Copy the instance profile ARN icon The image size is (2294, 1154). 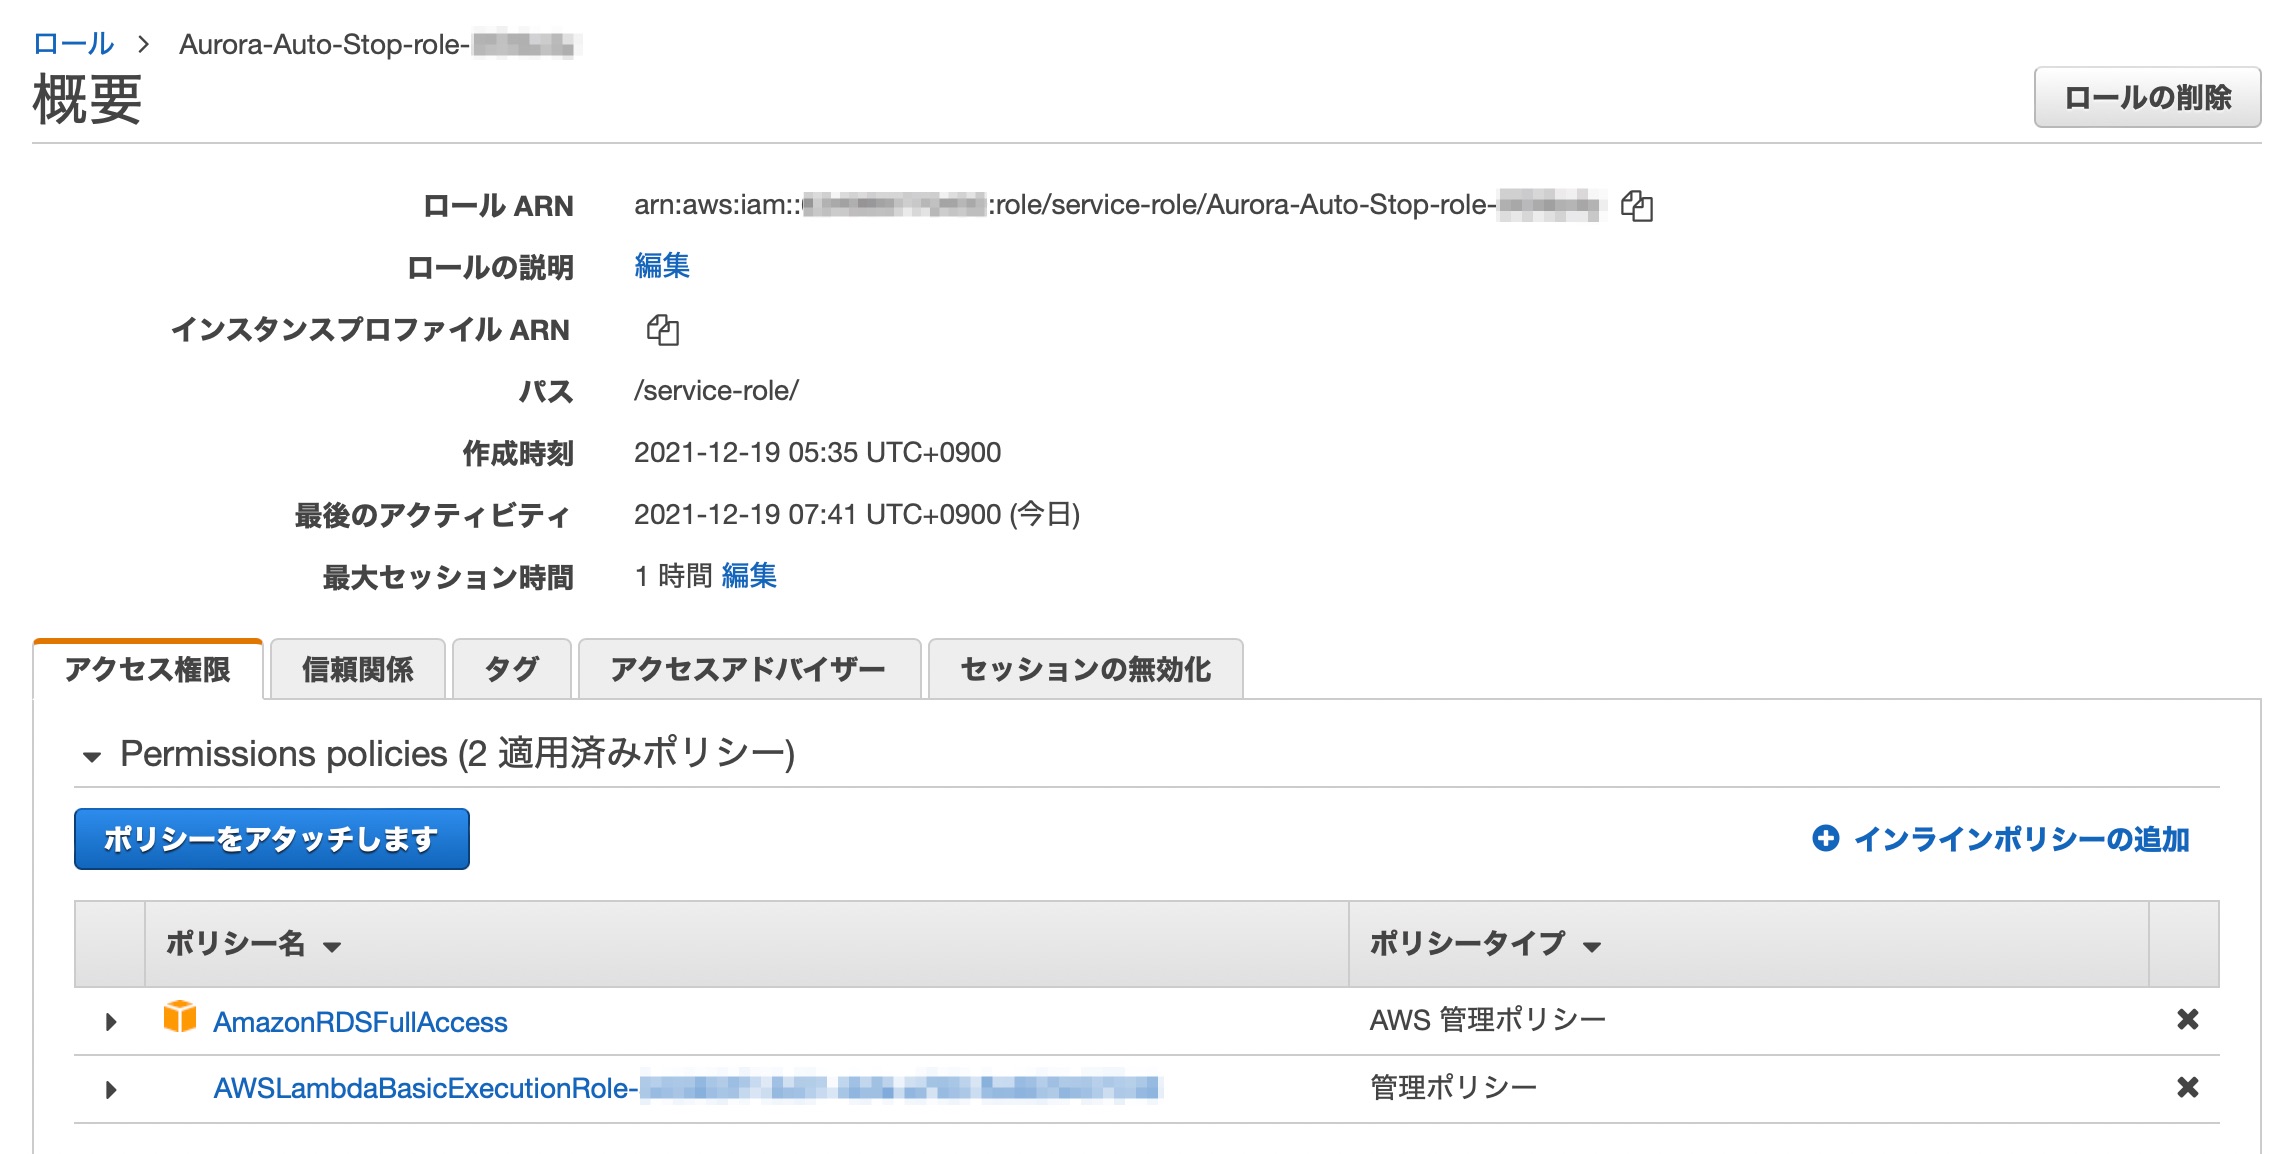(x=662, y=330)
